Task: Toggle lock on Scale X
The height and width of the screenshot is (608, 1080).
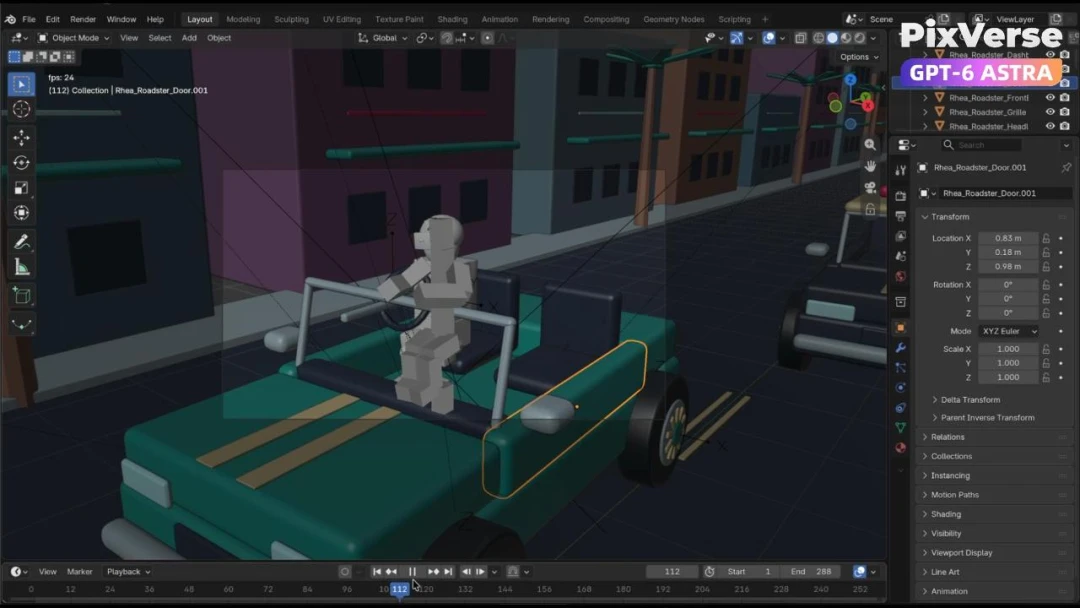Action: pos(1046,349)
